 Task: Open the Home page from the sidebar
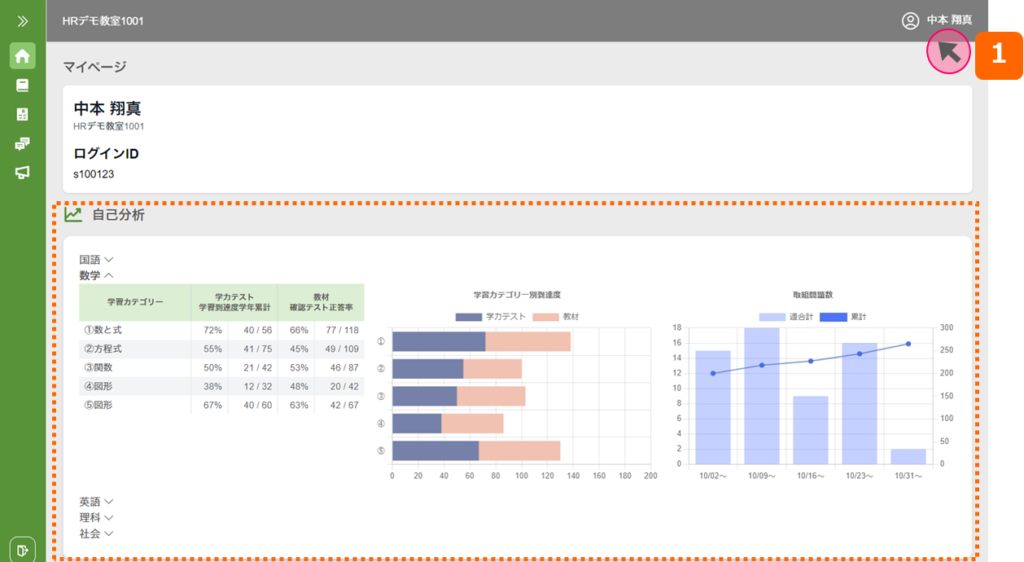point(22,56)
